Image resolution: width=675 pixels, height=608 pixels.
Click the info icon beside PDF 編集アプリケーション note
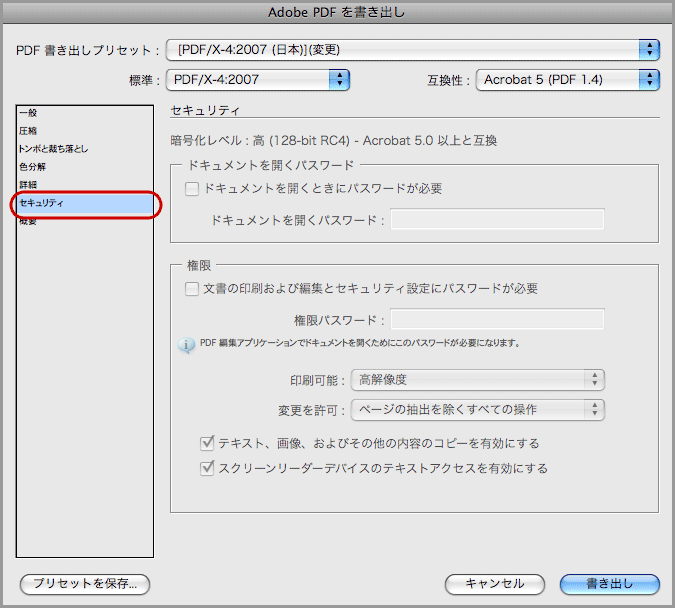(186, 345)
